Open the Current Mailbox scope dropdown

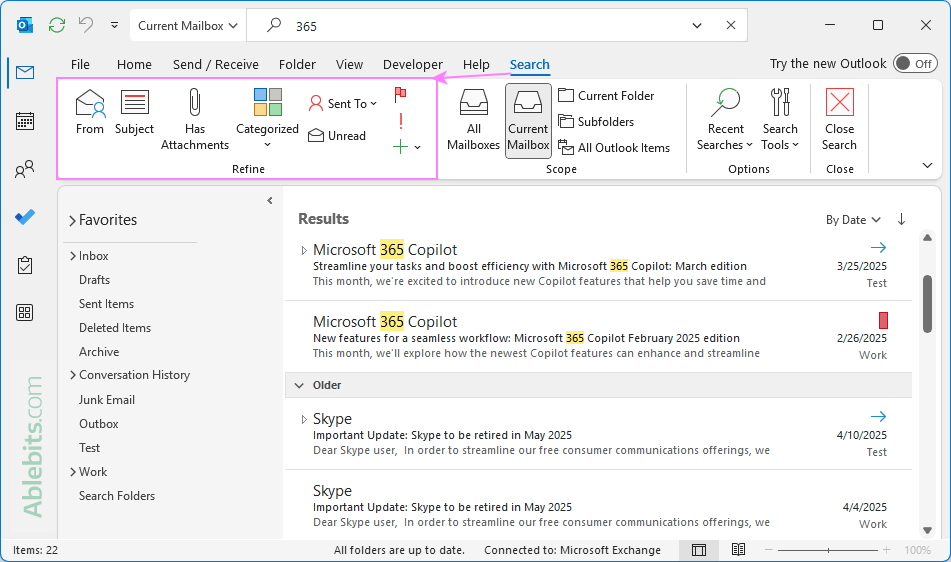[189, 25]
